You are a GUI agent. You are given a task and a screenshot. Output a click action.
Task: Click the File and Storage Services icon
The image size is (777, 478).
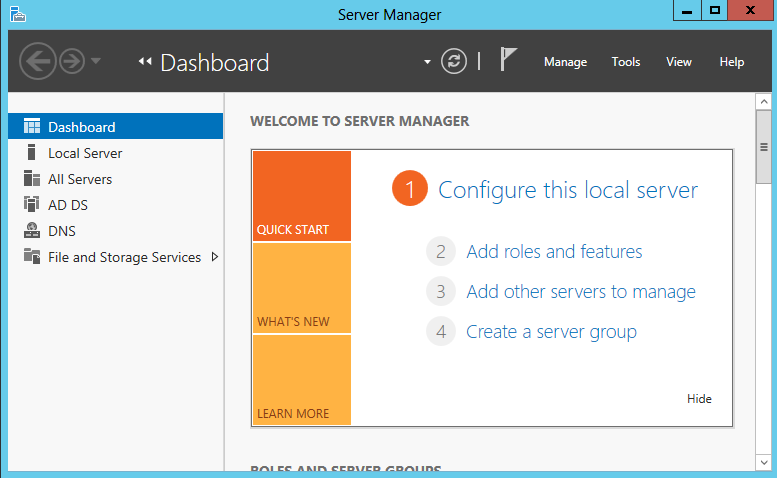(32, 256)
